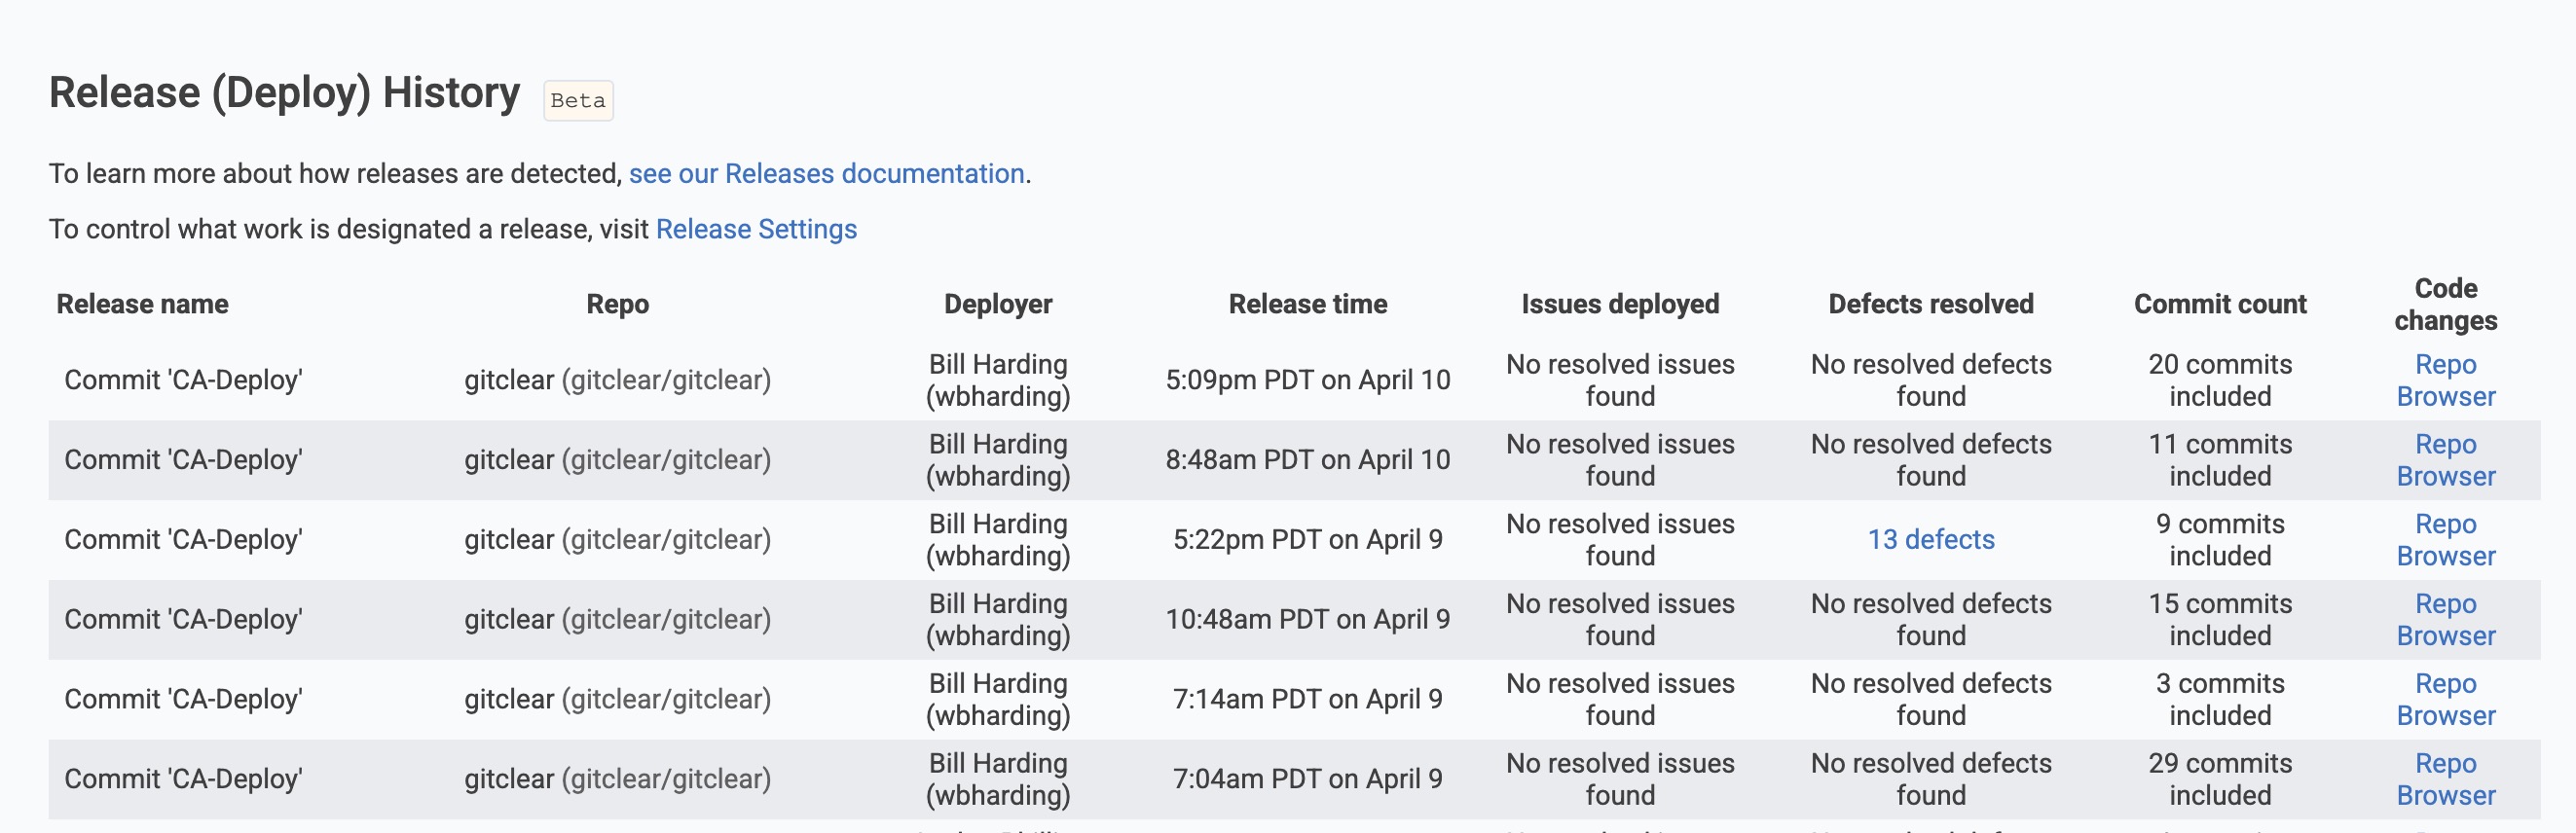Viewport: 2576px width, 833px height.
Task: Click the Release time column header
Action: [x=1307, y=304]
